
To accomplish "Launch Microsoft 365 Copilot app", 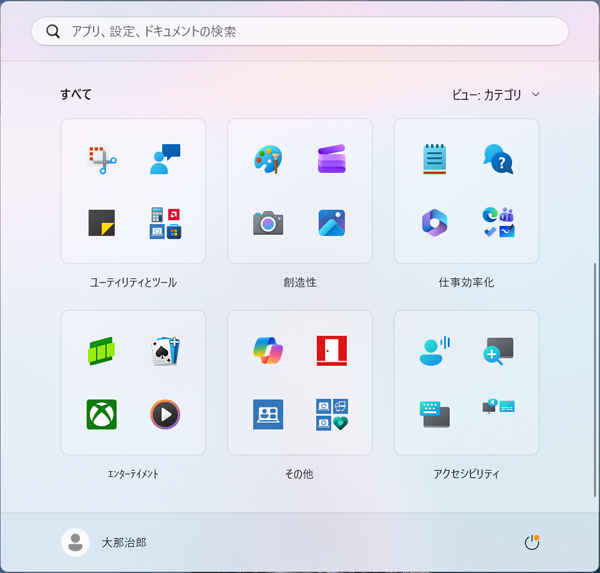I will pyautogui.click(x=435, y=222).
